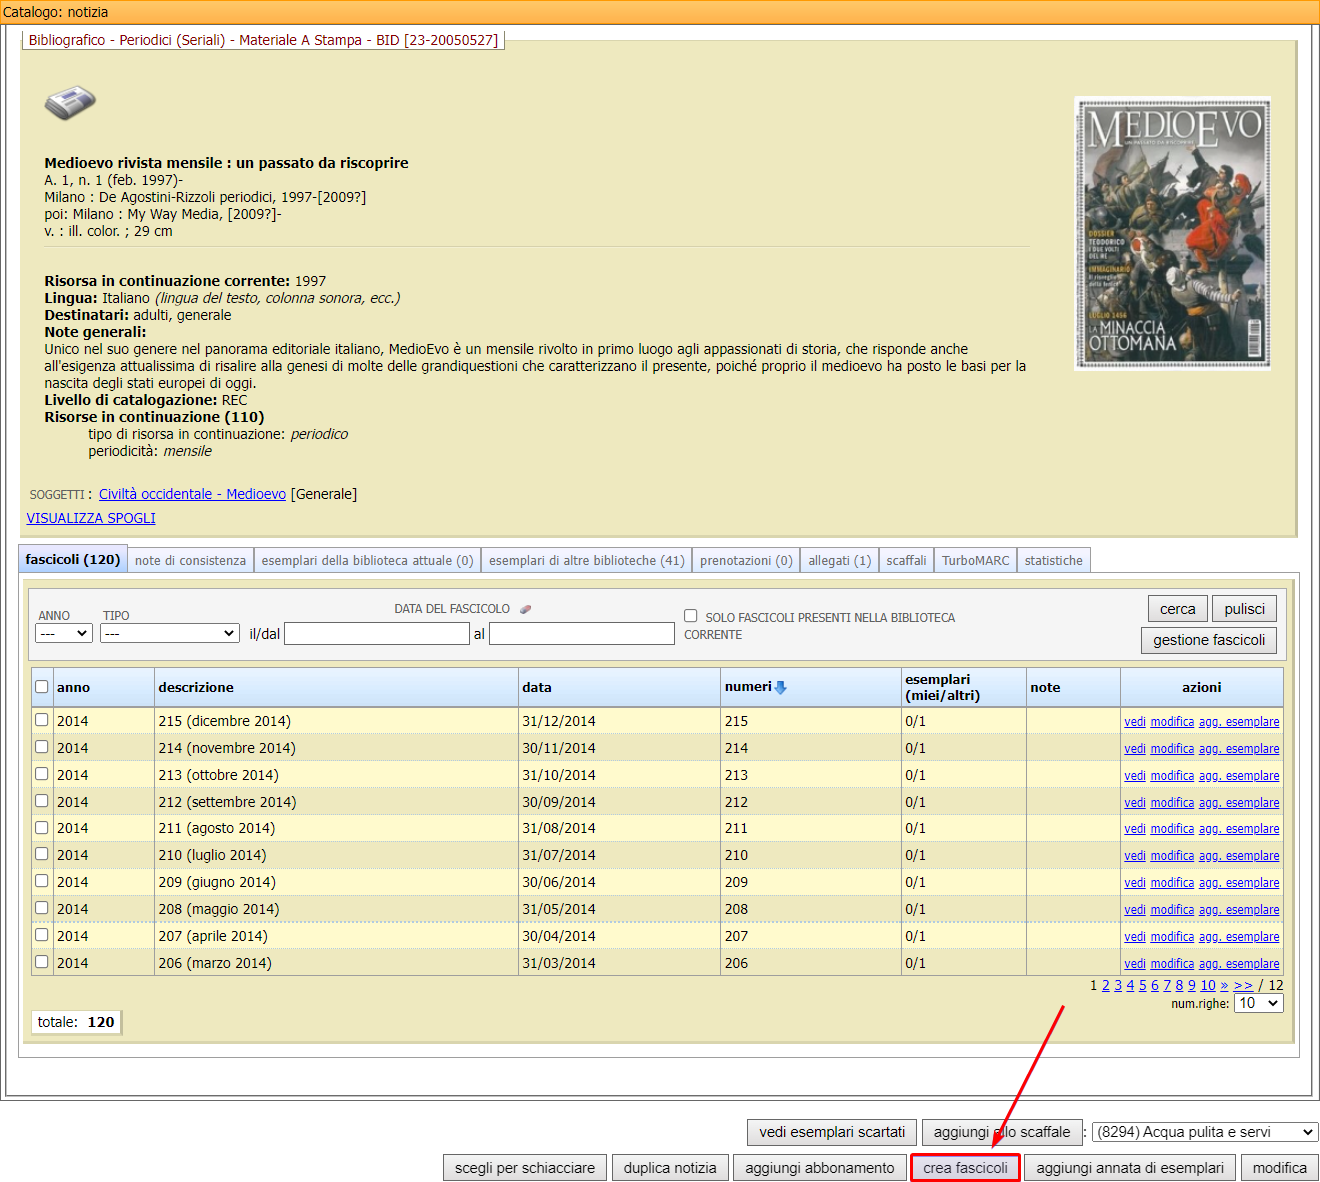The height and width of the screenshot is (1182, 1320).
Task: Toggle the select-all checkbox in table header
Action: (x=42, y=687)
